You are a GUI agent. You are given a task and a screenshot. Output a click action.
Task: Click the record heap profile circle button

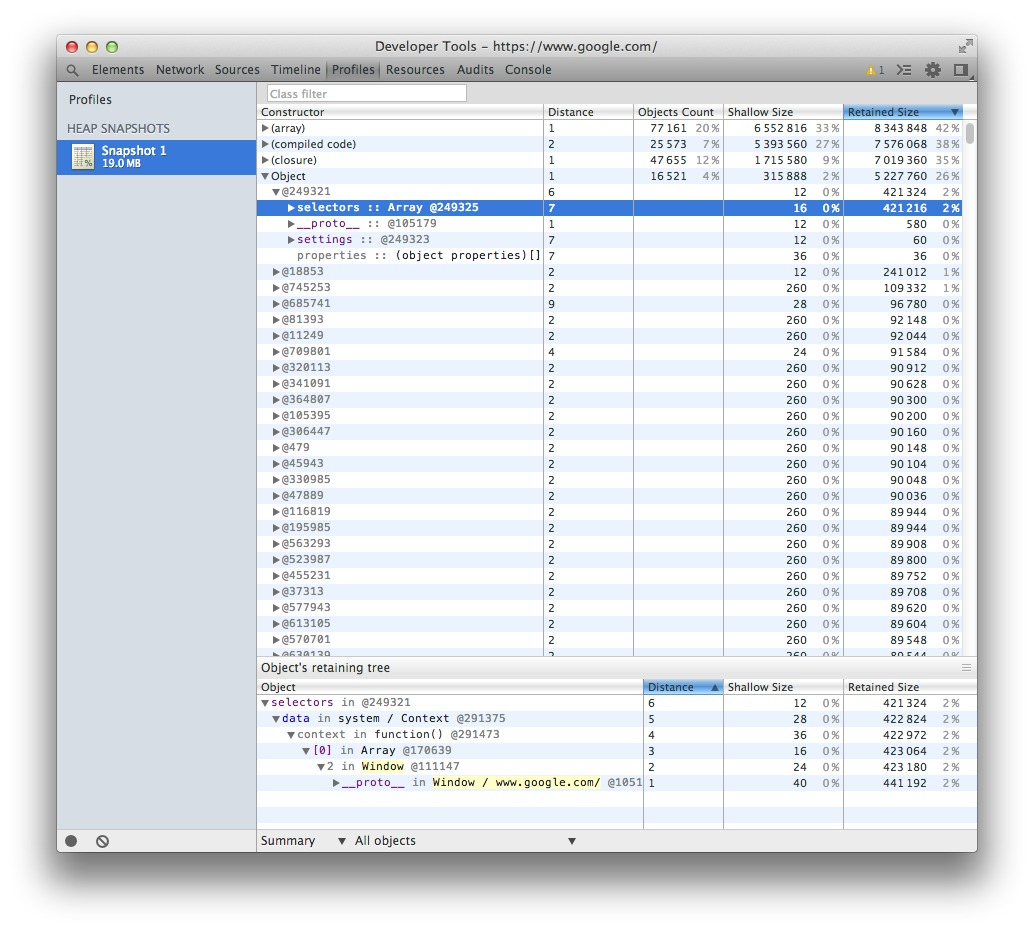(69, 841)
